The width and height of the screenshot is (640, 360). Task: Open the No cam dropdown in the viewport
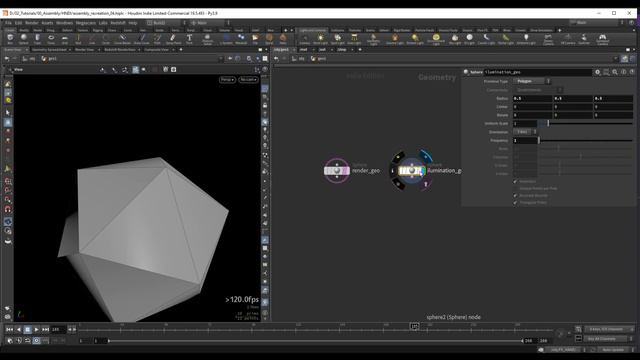[248, 80]
